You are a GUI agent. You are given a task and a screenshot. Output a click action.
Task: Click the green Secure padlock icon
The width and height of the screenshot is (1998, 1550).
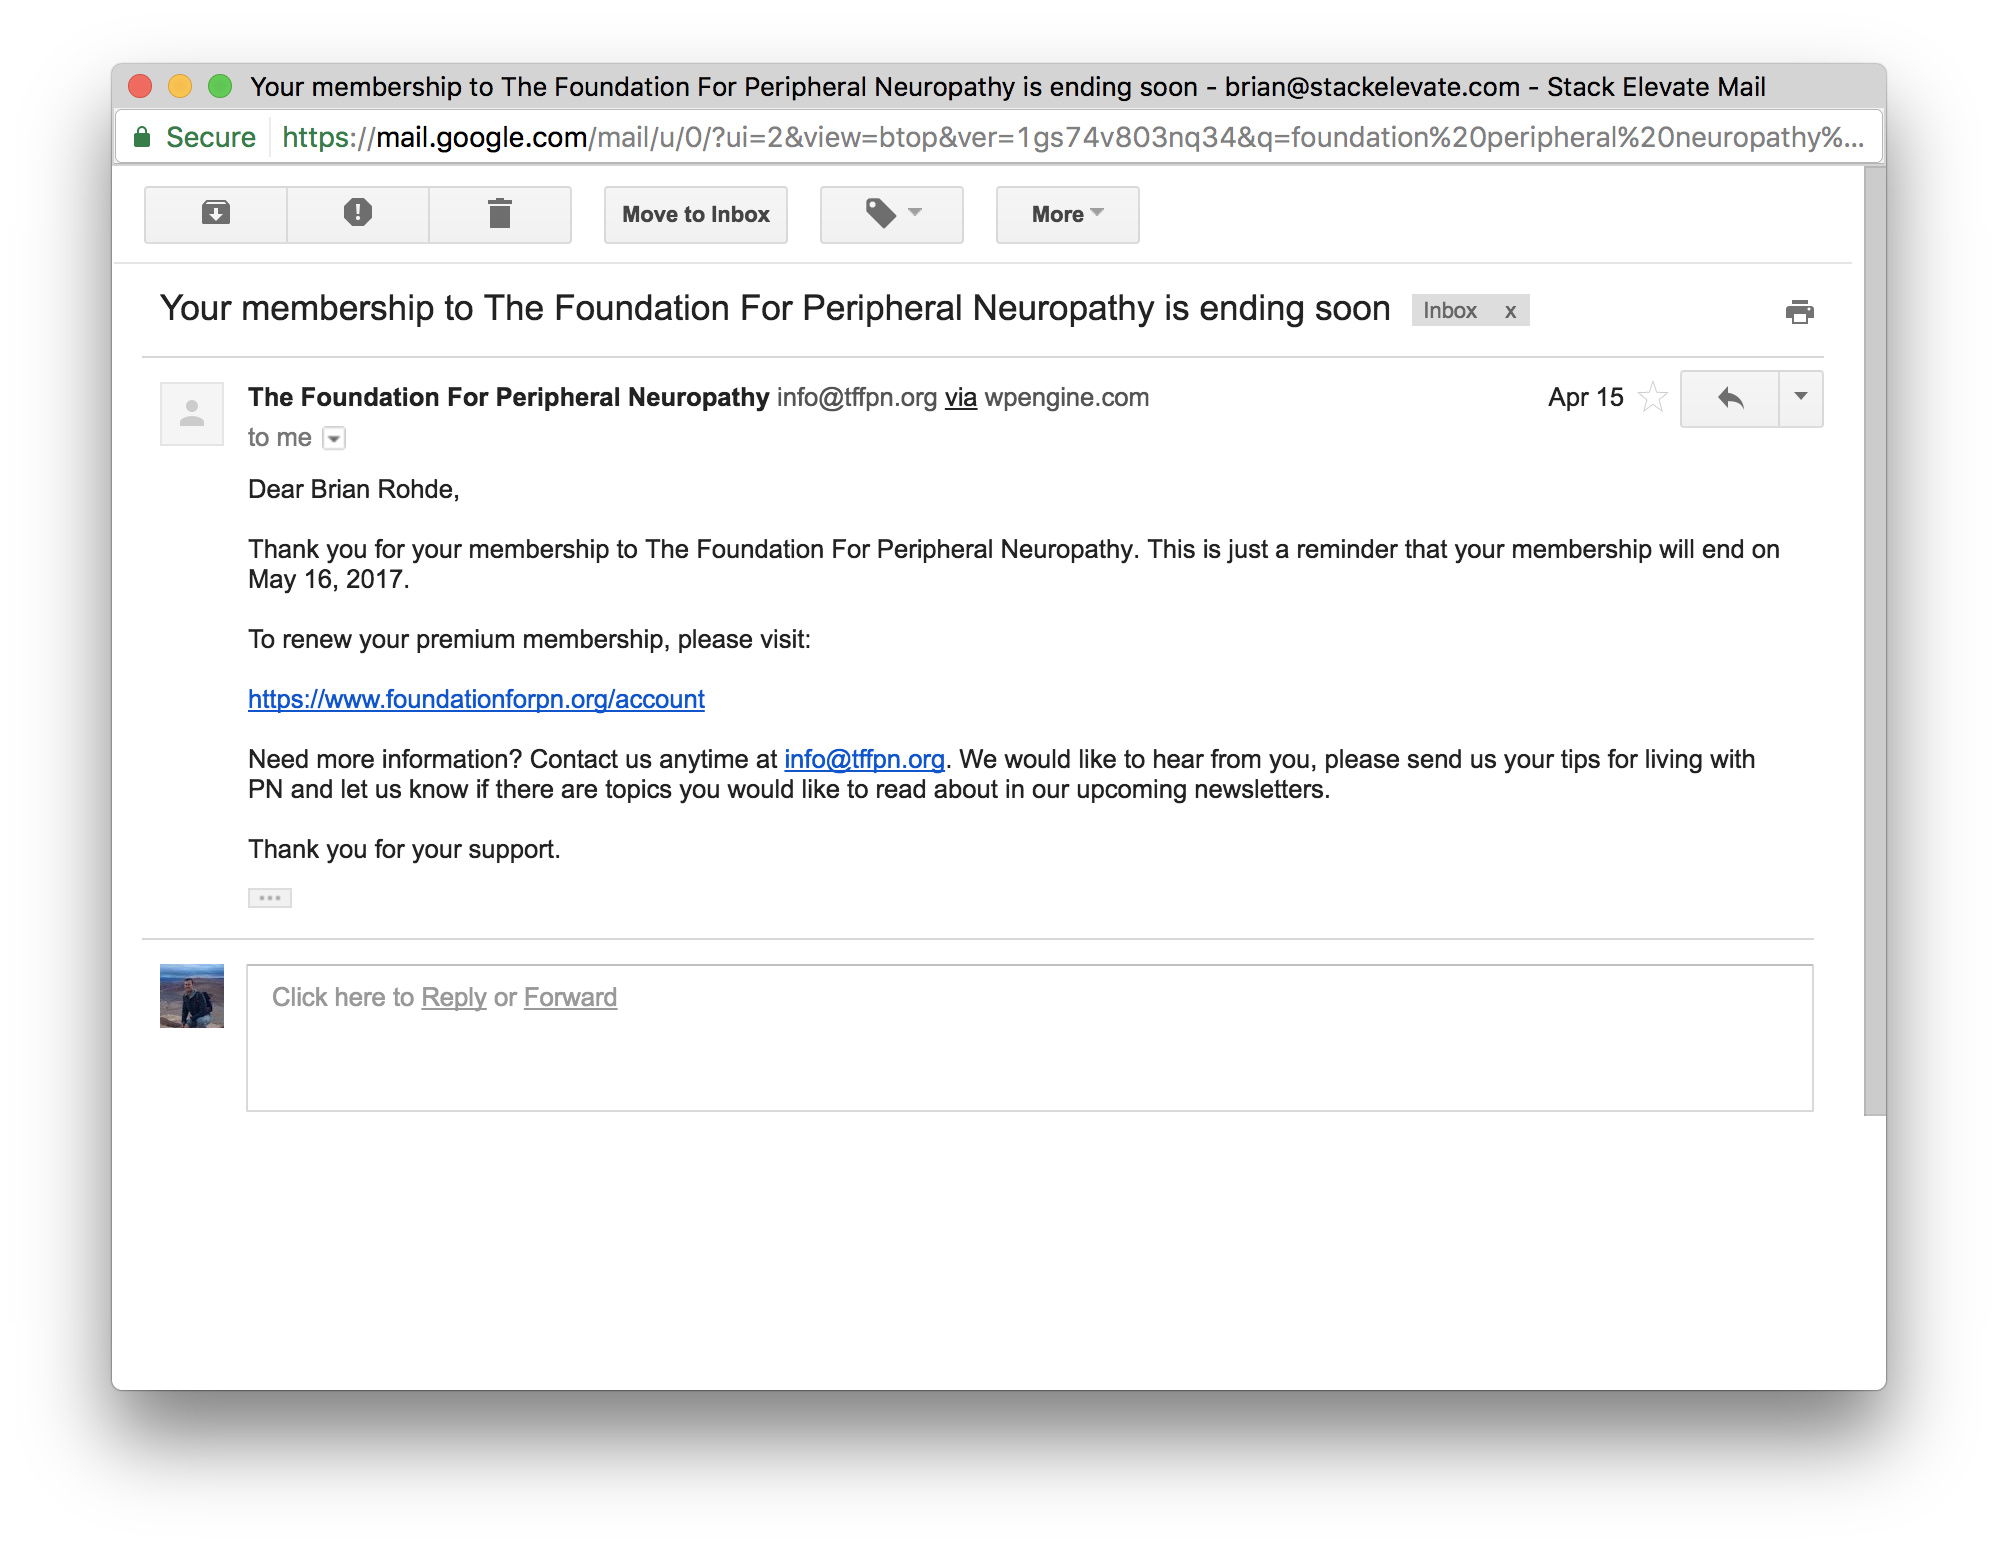pos(143,137)
